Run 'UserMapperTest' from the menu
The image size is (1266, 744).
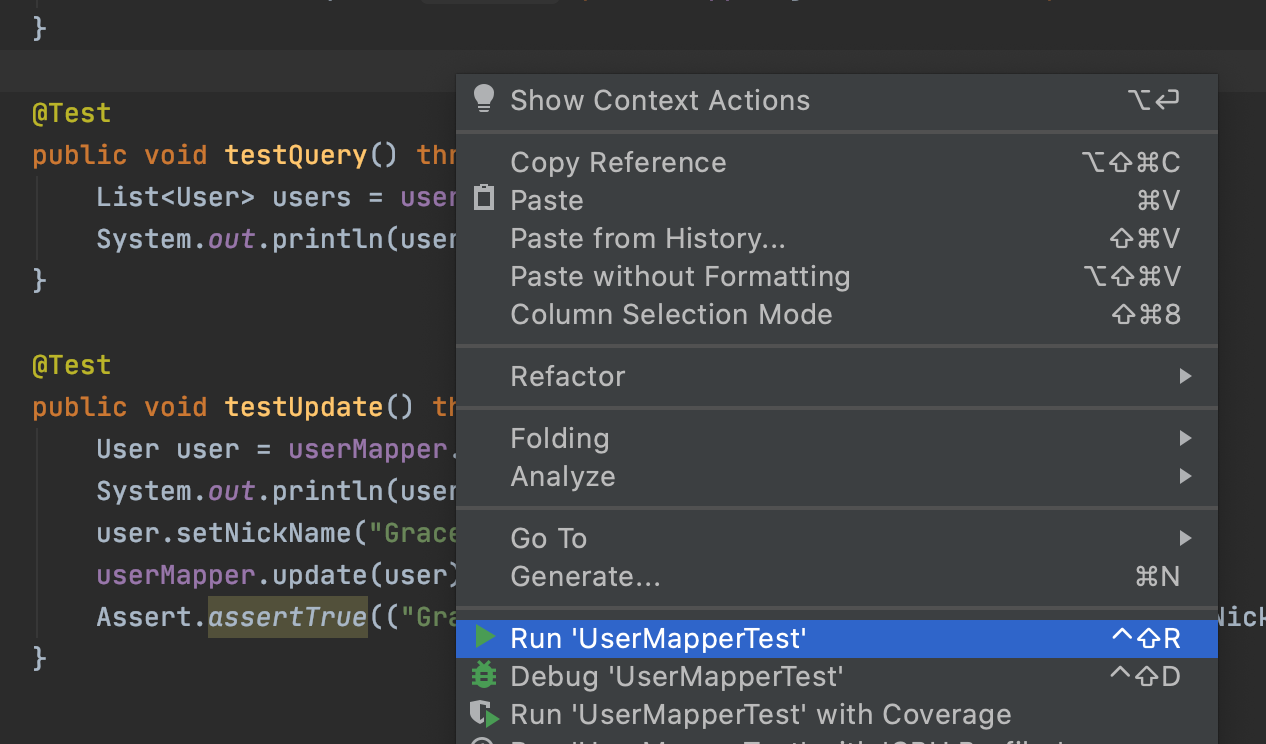click(658, 638)
